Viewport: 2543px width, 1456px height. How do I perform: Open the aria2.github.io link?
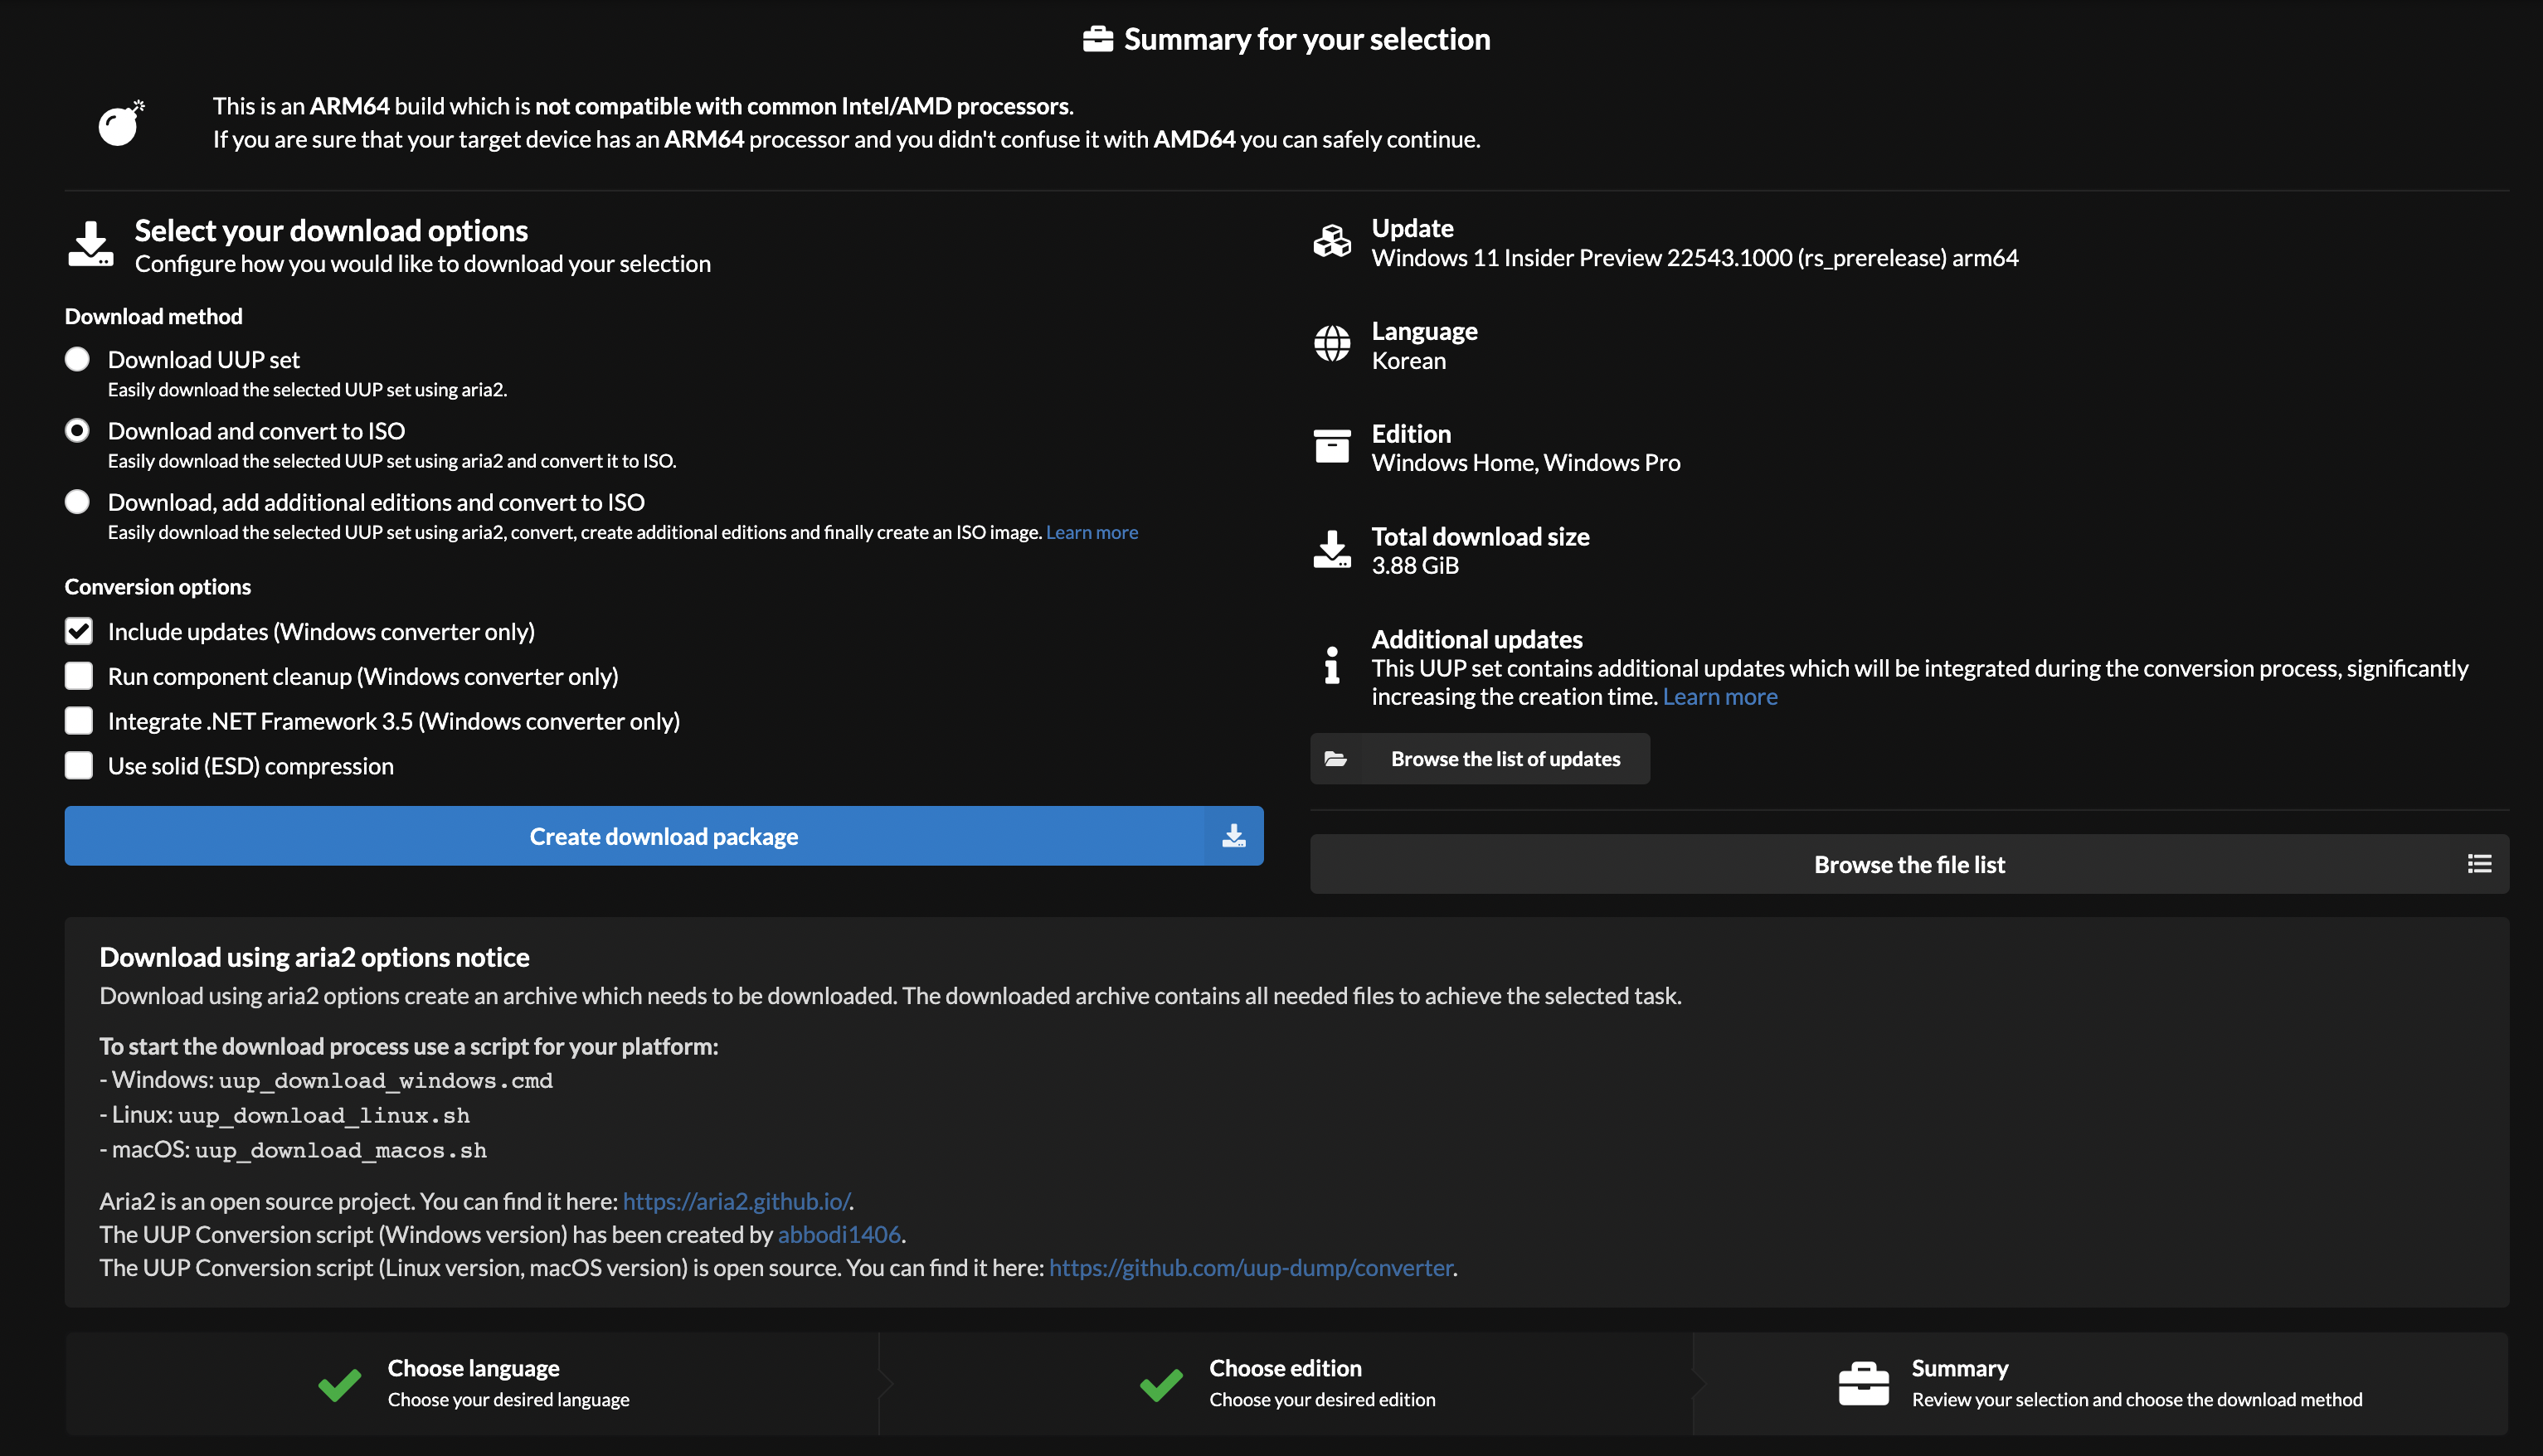coord(736,1201)
